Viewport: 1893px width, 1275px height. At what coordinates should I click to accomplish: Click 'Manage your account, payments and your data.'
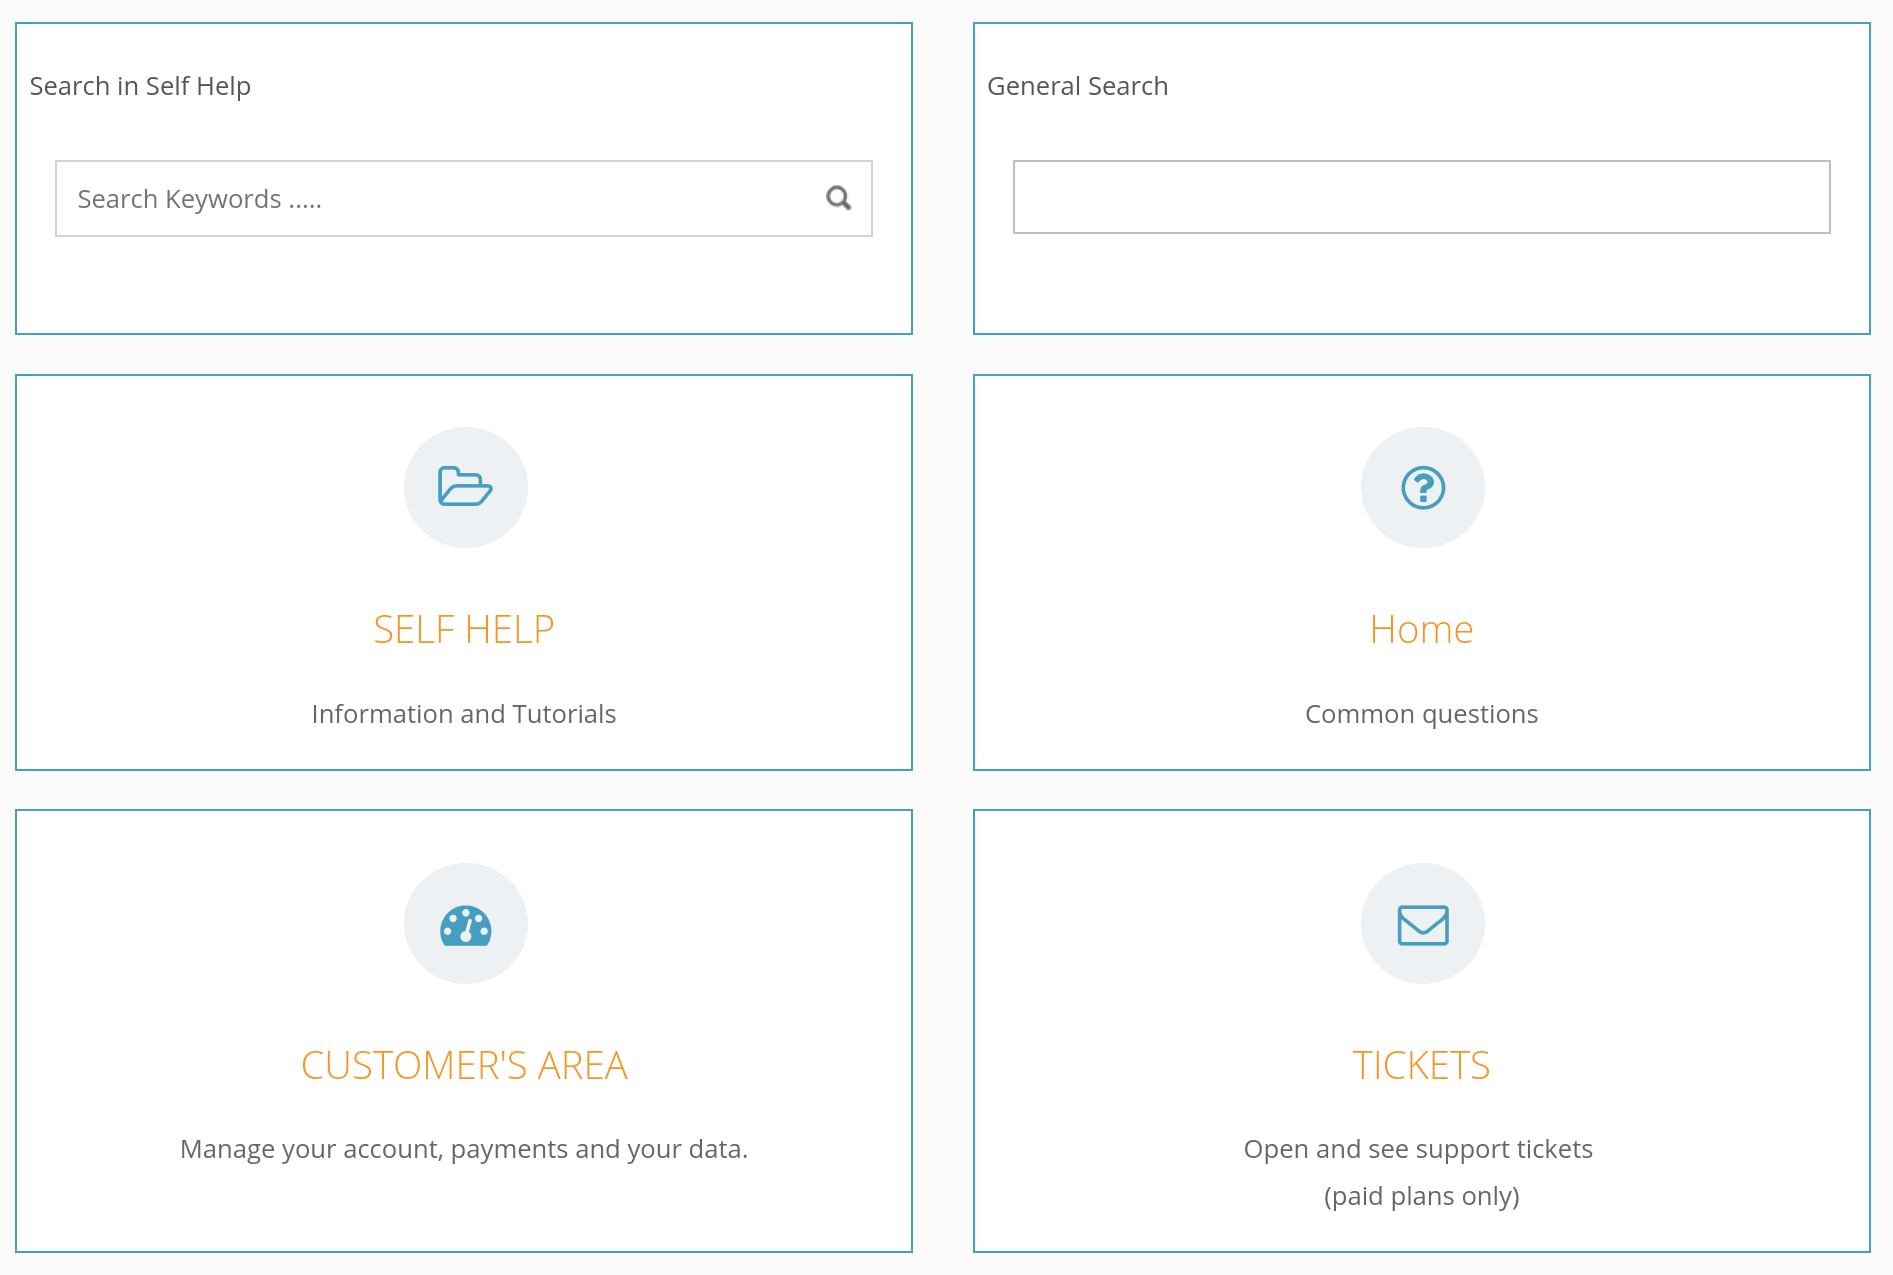click(464, 1149)
